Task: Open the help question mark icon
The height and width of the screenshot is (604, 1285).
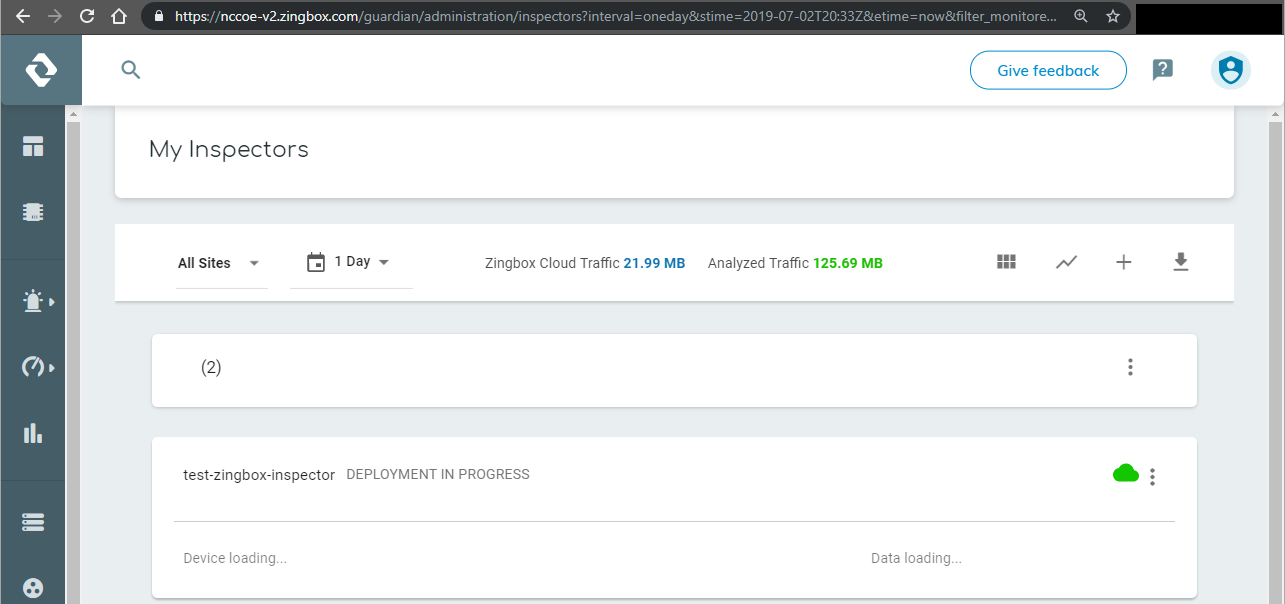Action: [1162, 70]
